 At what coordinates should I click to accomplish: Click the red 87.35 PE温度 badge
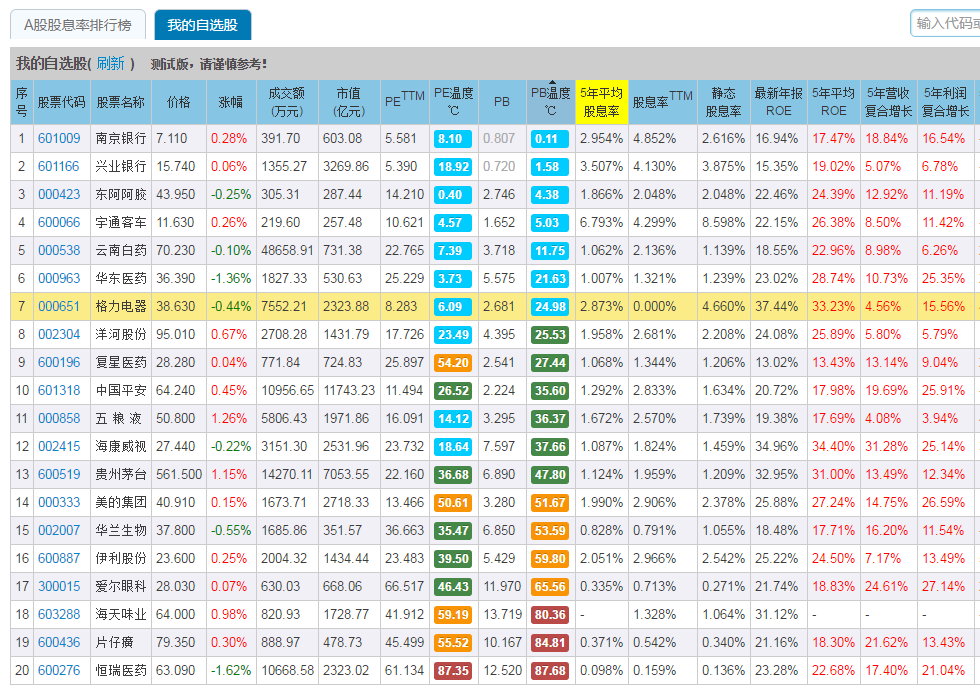[x=453, y=671]
